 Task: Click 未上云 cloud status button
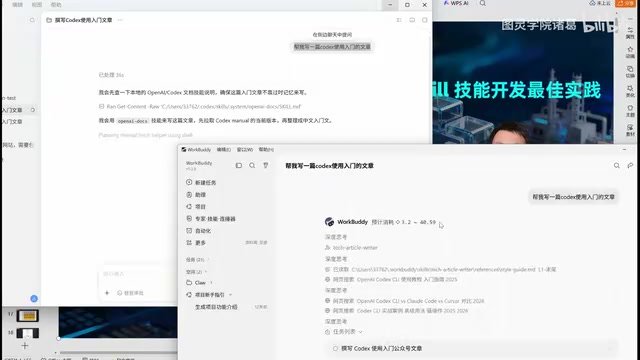[600, 3]
